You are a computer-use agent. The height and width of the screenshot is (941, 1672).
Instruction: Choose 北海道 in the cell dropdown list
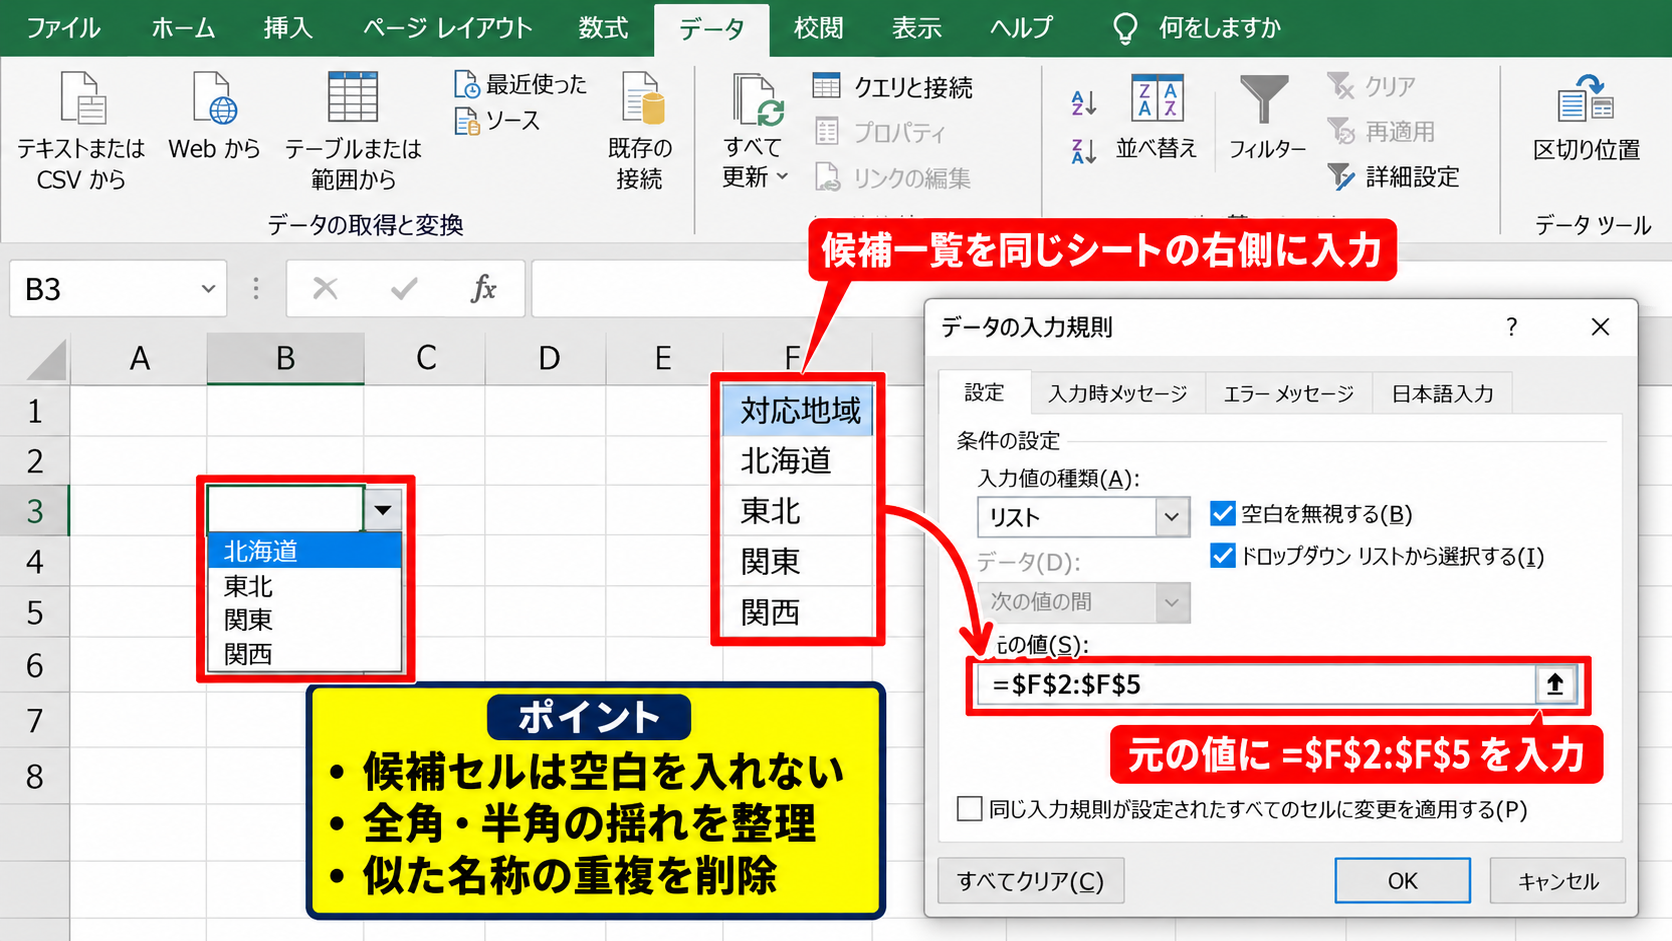(305, 551)
